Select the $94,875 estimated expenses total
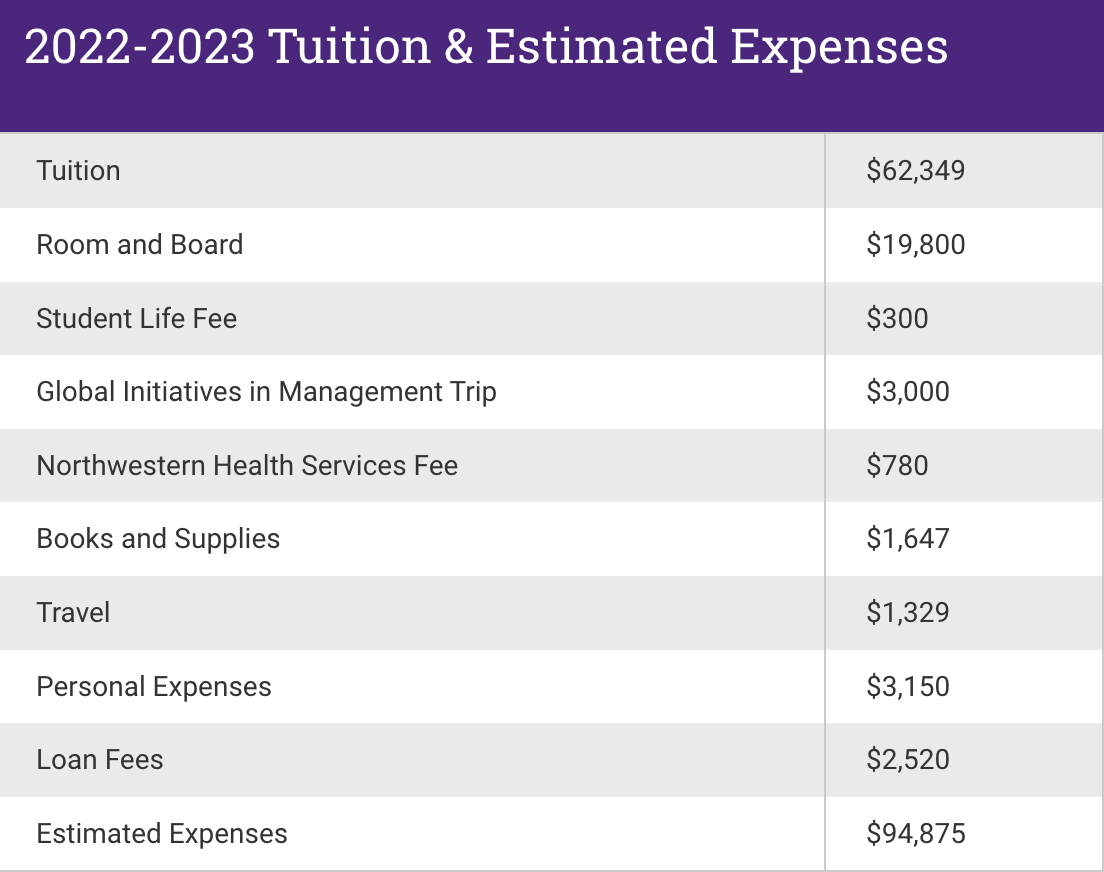 (915, 834)
